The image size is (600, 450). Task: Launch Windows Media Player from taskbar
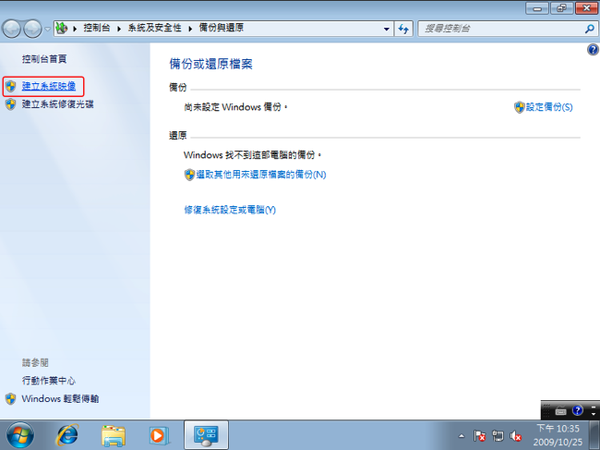click(159, 435)
